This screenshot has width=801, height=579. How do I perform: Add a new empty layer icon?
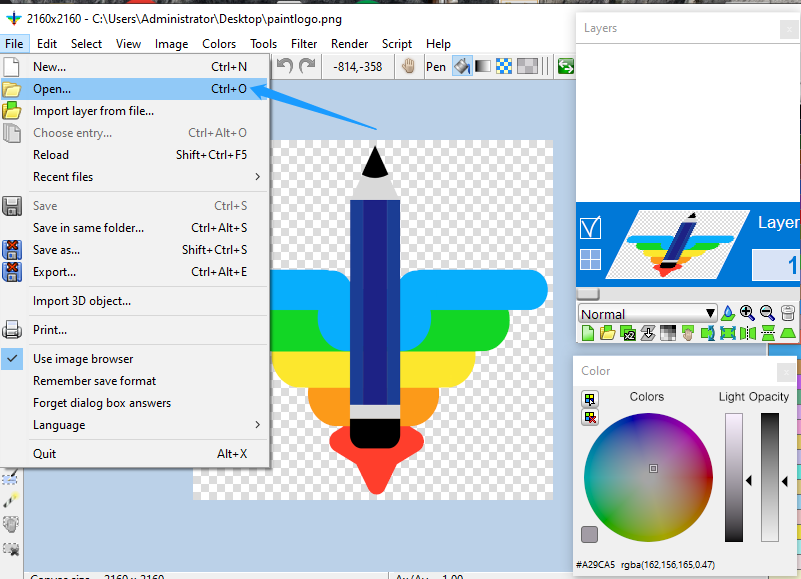pyautogui.click(x=588, y=333)
